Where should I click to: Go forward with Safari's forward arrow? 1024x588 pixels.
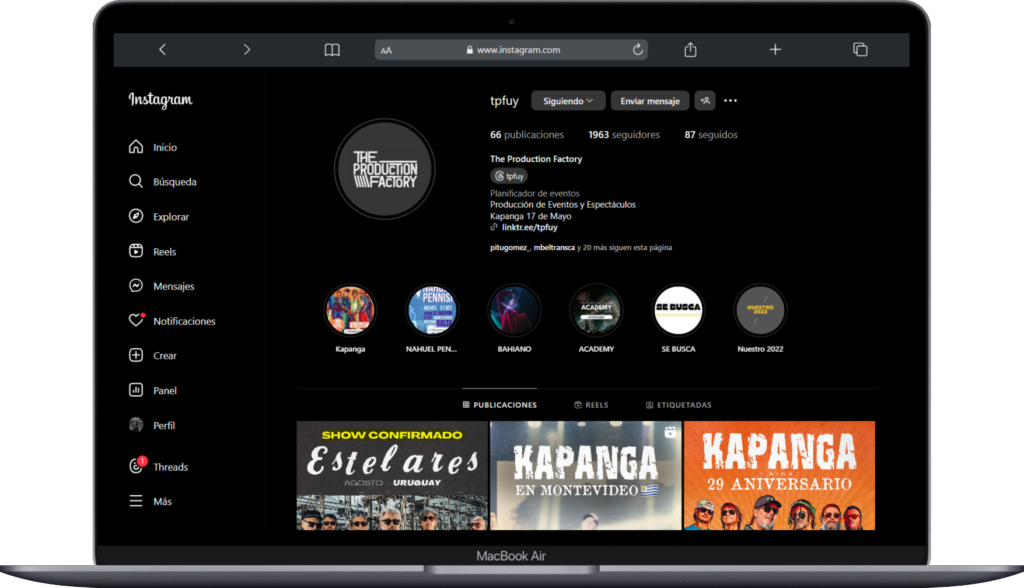point(246,50)
